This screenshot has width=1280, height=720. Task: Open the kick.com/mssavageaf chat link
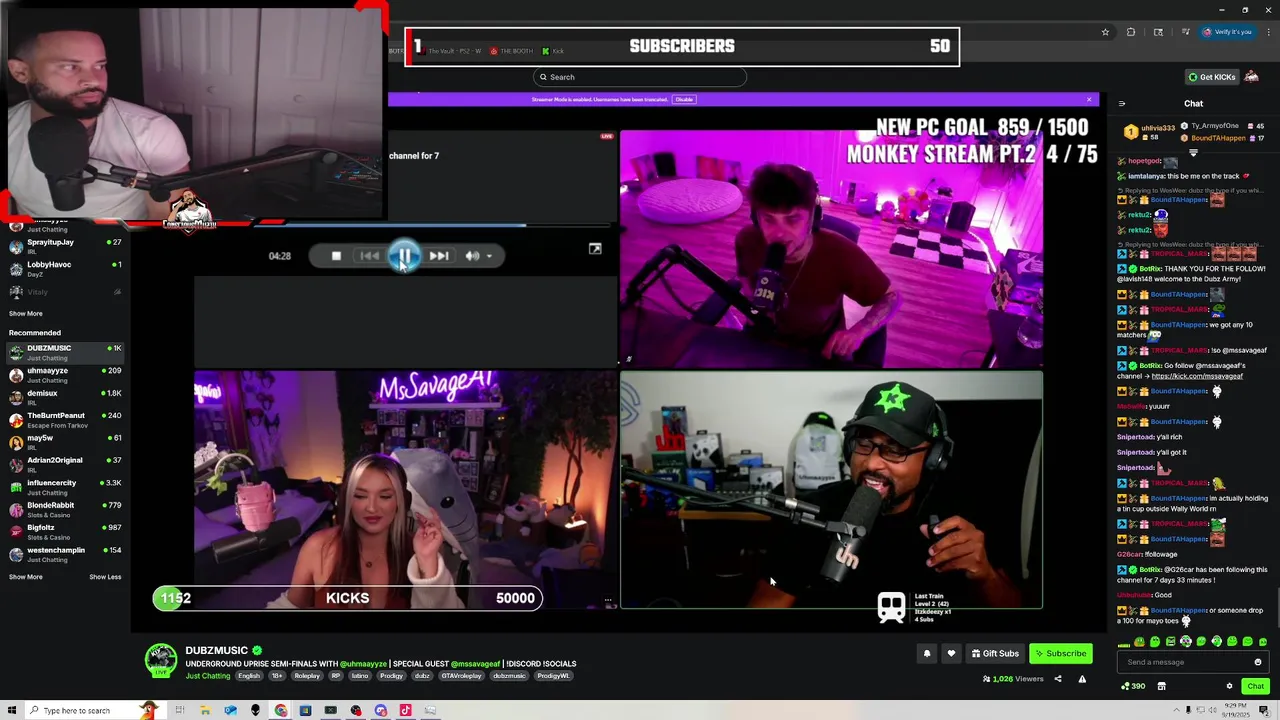[x=1197, y=376]
